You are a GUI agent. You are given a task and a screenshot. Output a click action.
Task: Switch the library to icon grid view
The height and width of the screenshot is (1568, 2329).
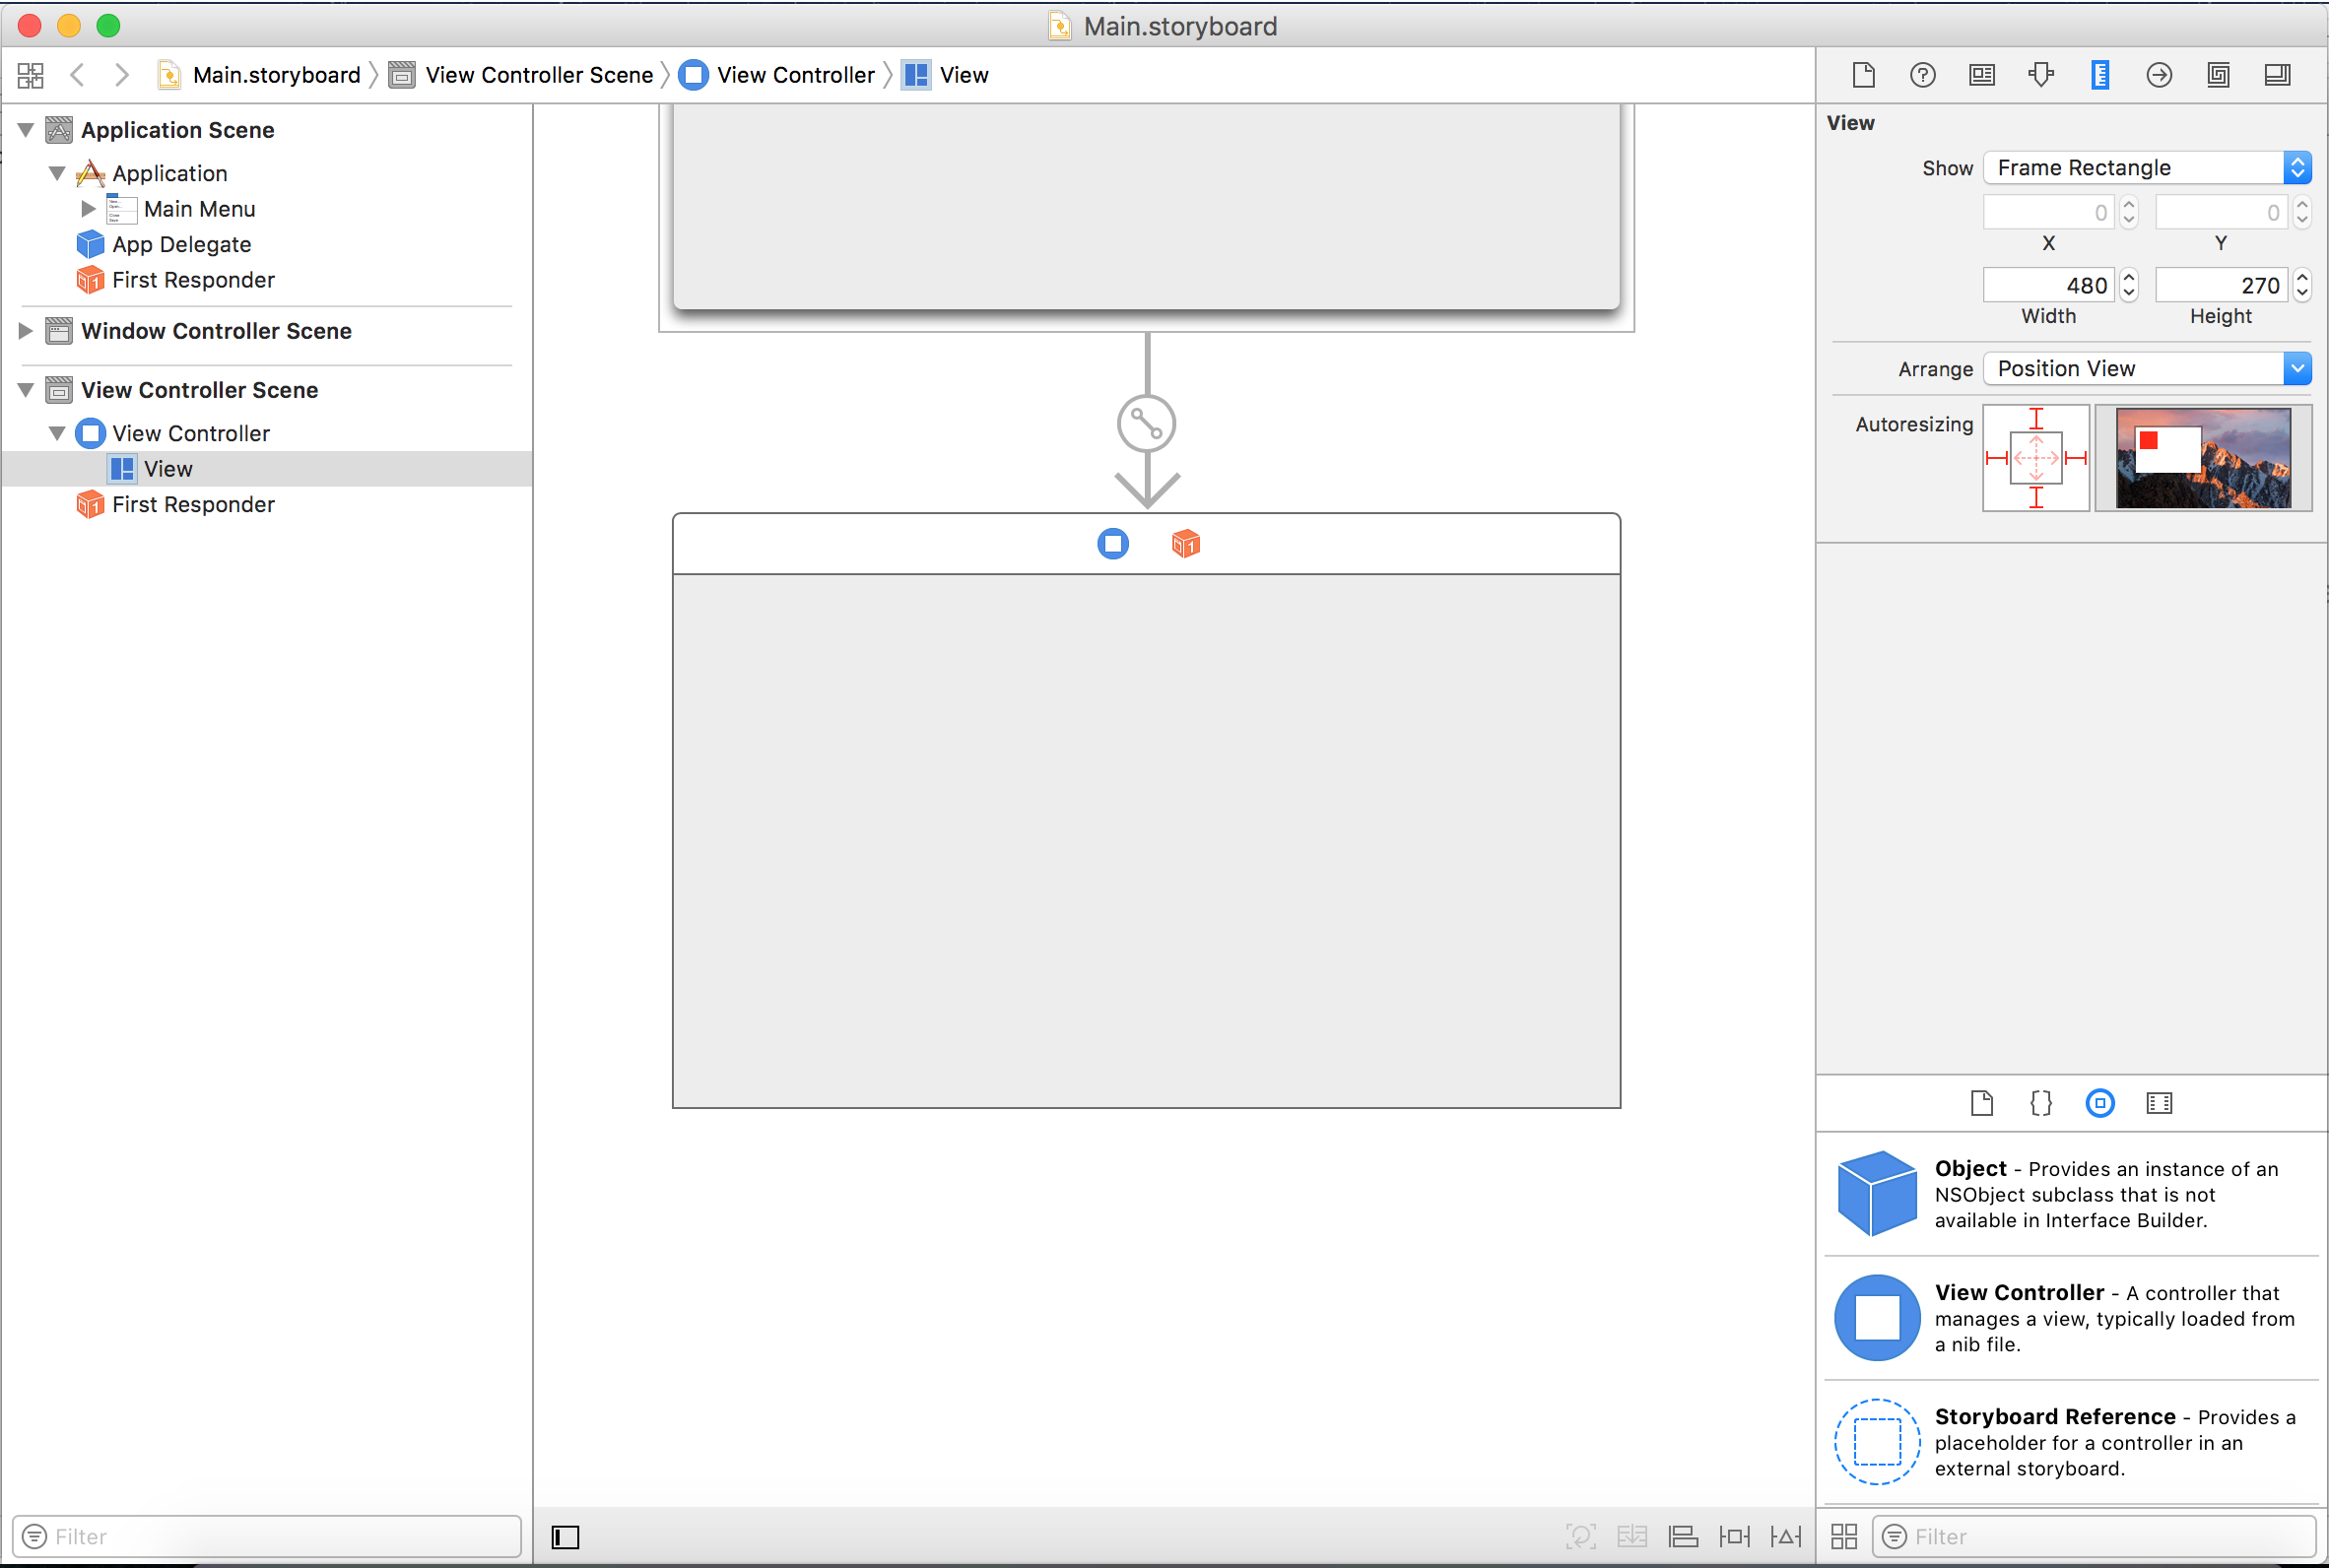[x=1843, y=1536]
